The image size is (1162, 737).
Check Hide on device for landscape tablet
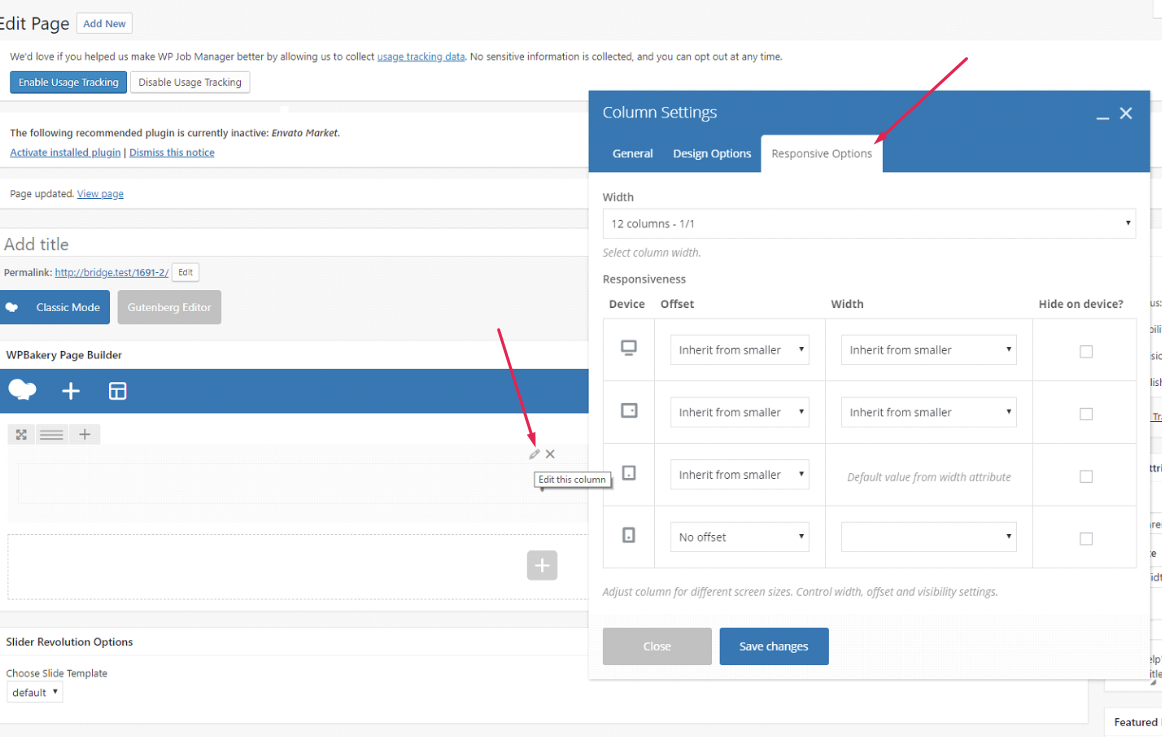click(x=1086, y=413)
